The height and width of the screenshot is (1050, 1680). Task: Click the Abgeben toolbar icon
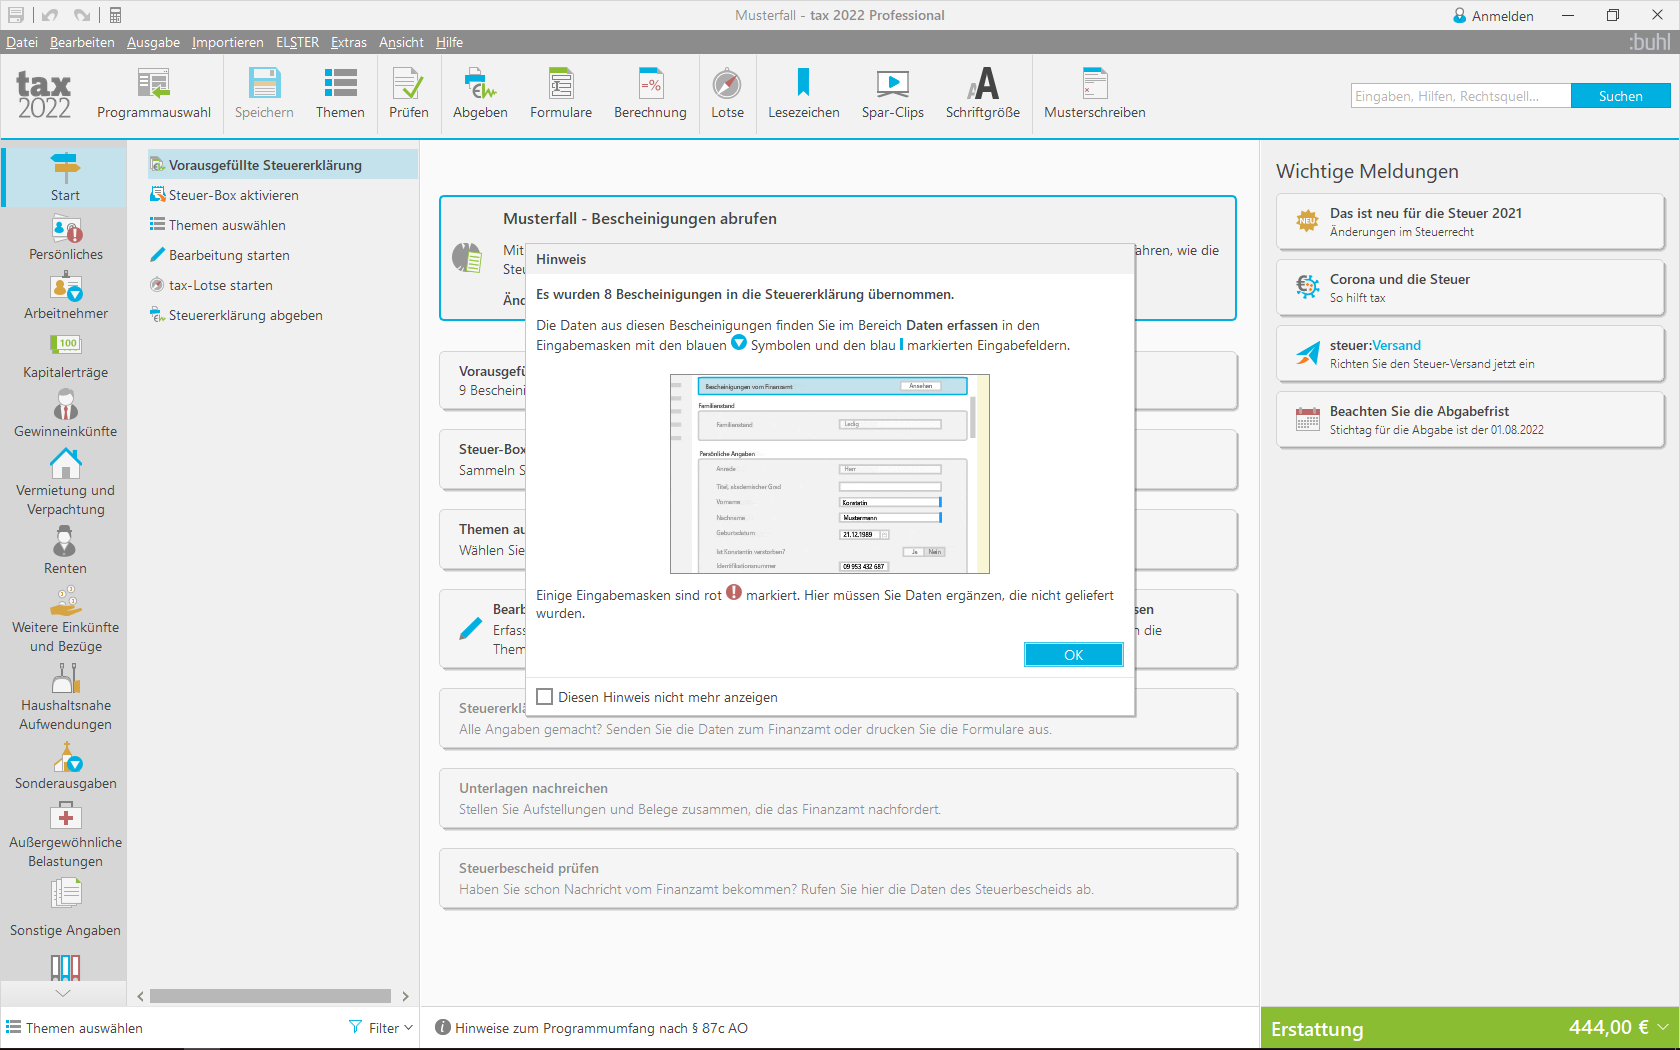tap(480, 94)
